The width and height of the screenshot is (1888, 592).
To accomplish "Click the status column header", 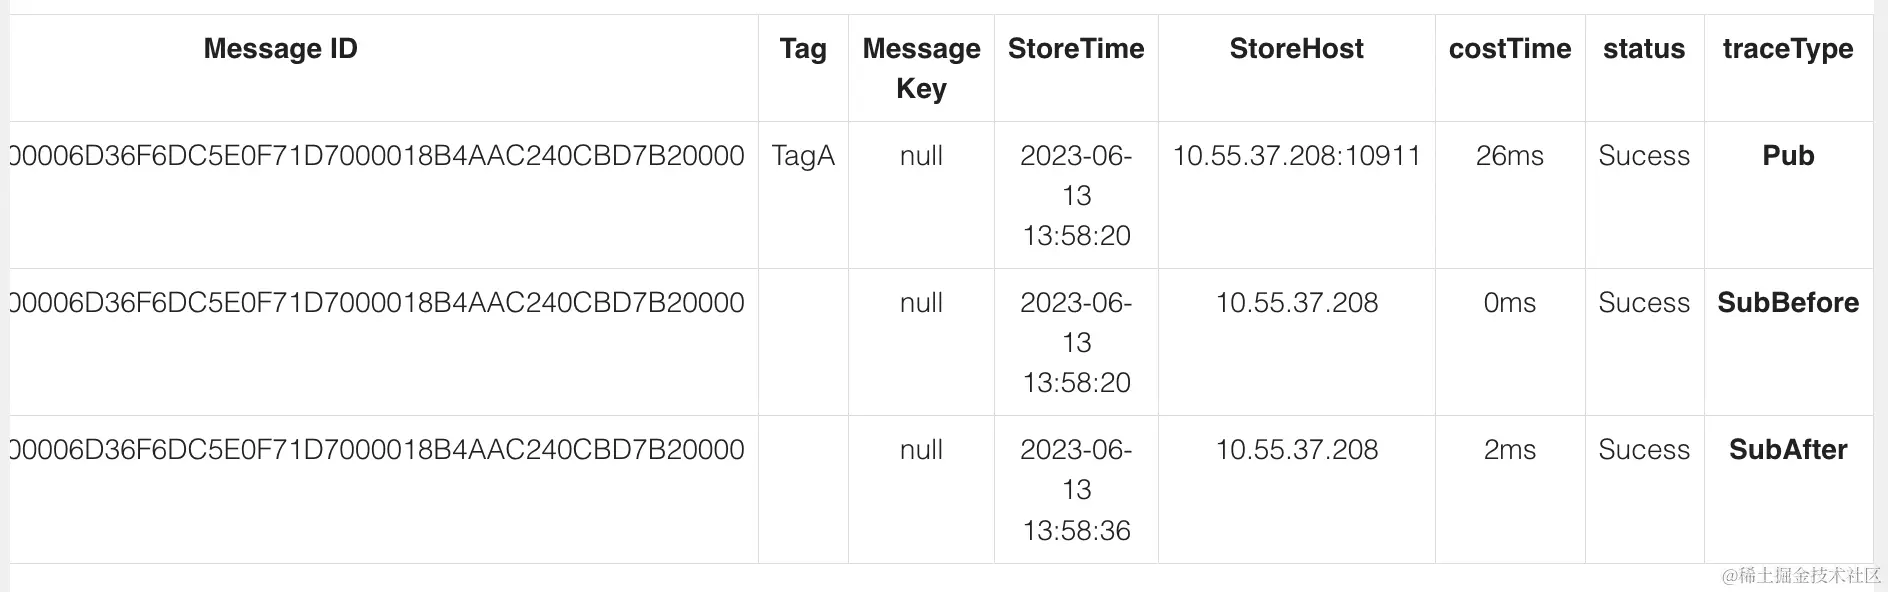I will point(1643,49).
